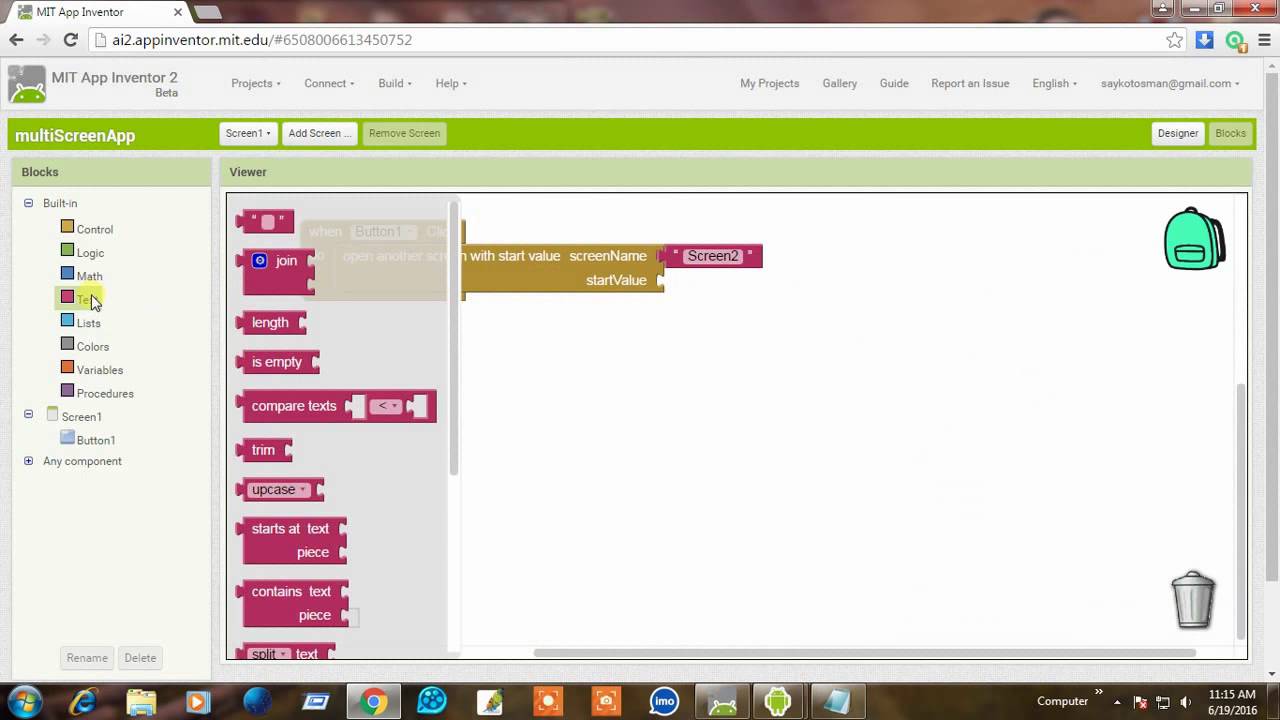The height and width of the screenshot is (720, 1280).
Task: Click the MIT App Inventor android logo
Action: [x=27, y=84]
